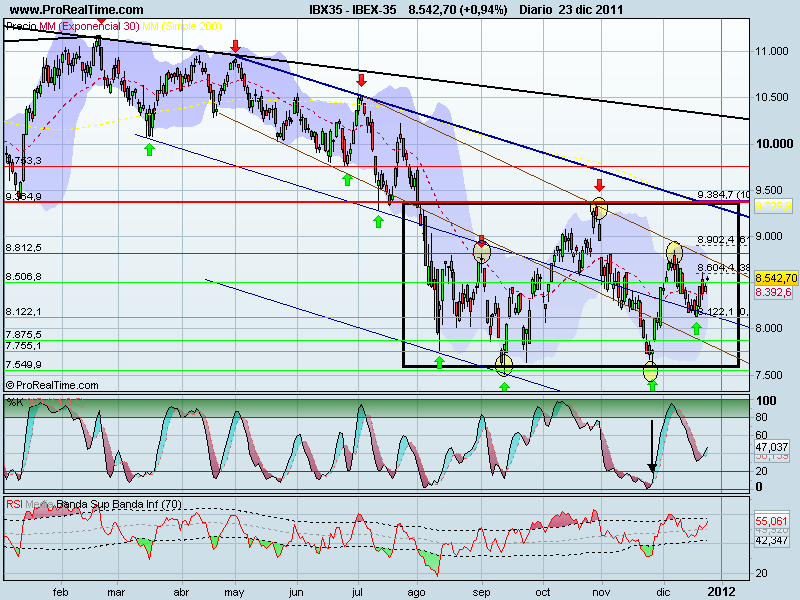Click the nov month label on time axis

602,592
